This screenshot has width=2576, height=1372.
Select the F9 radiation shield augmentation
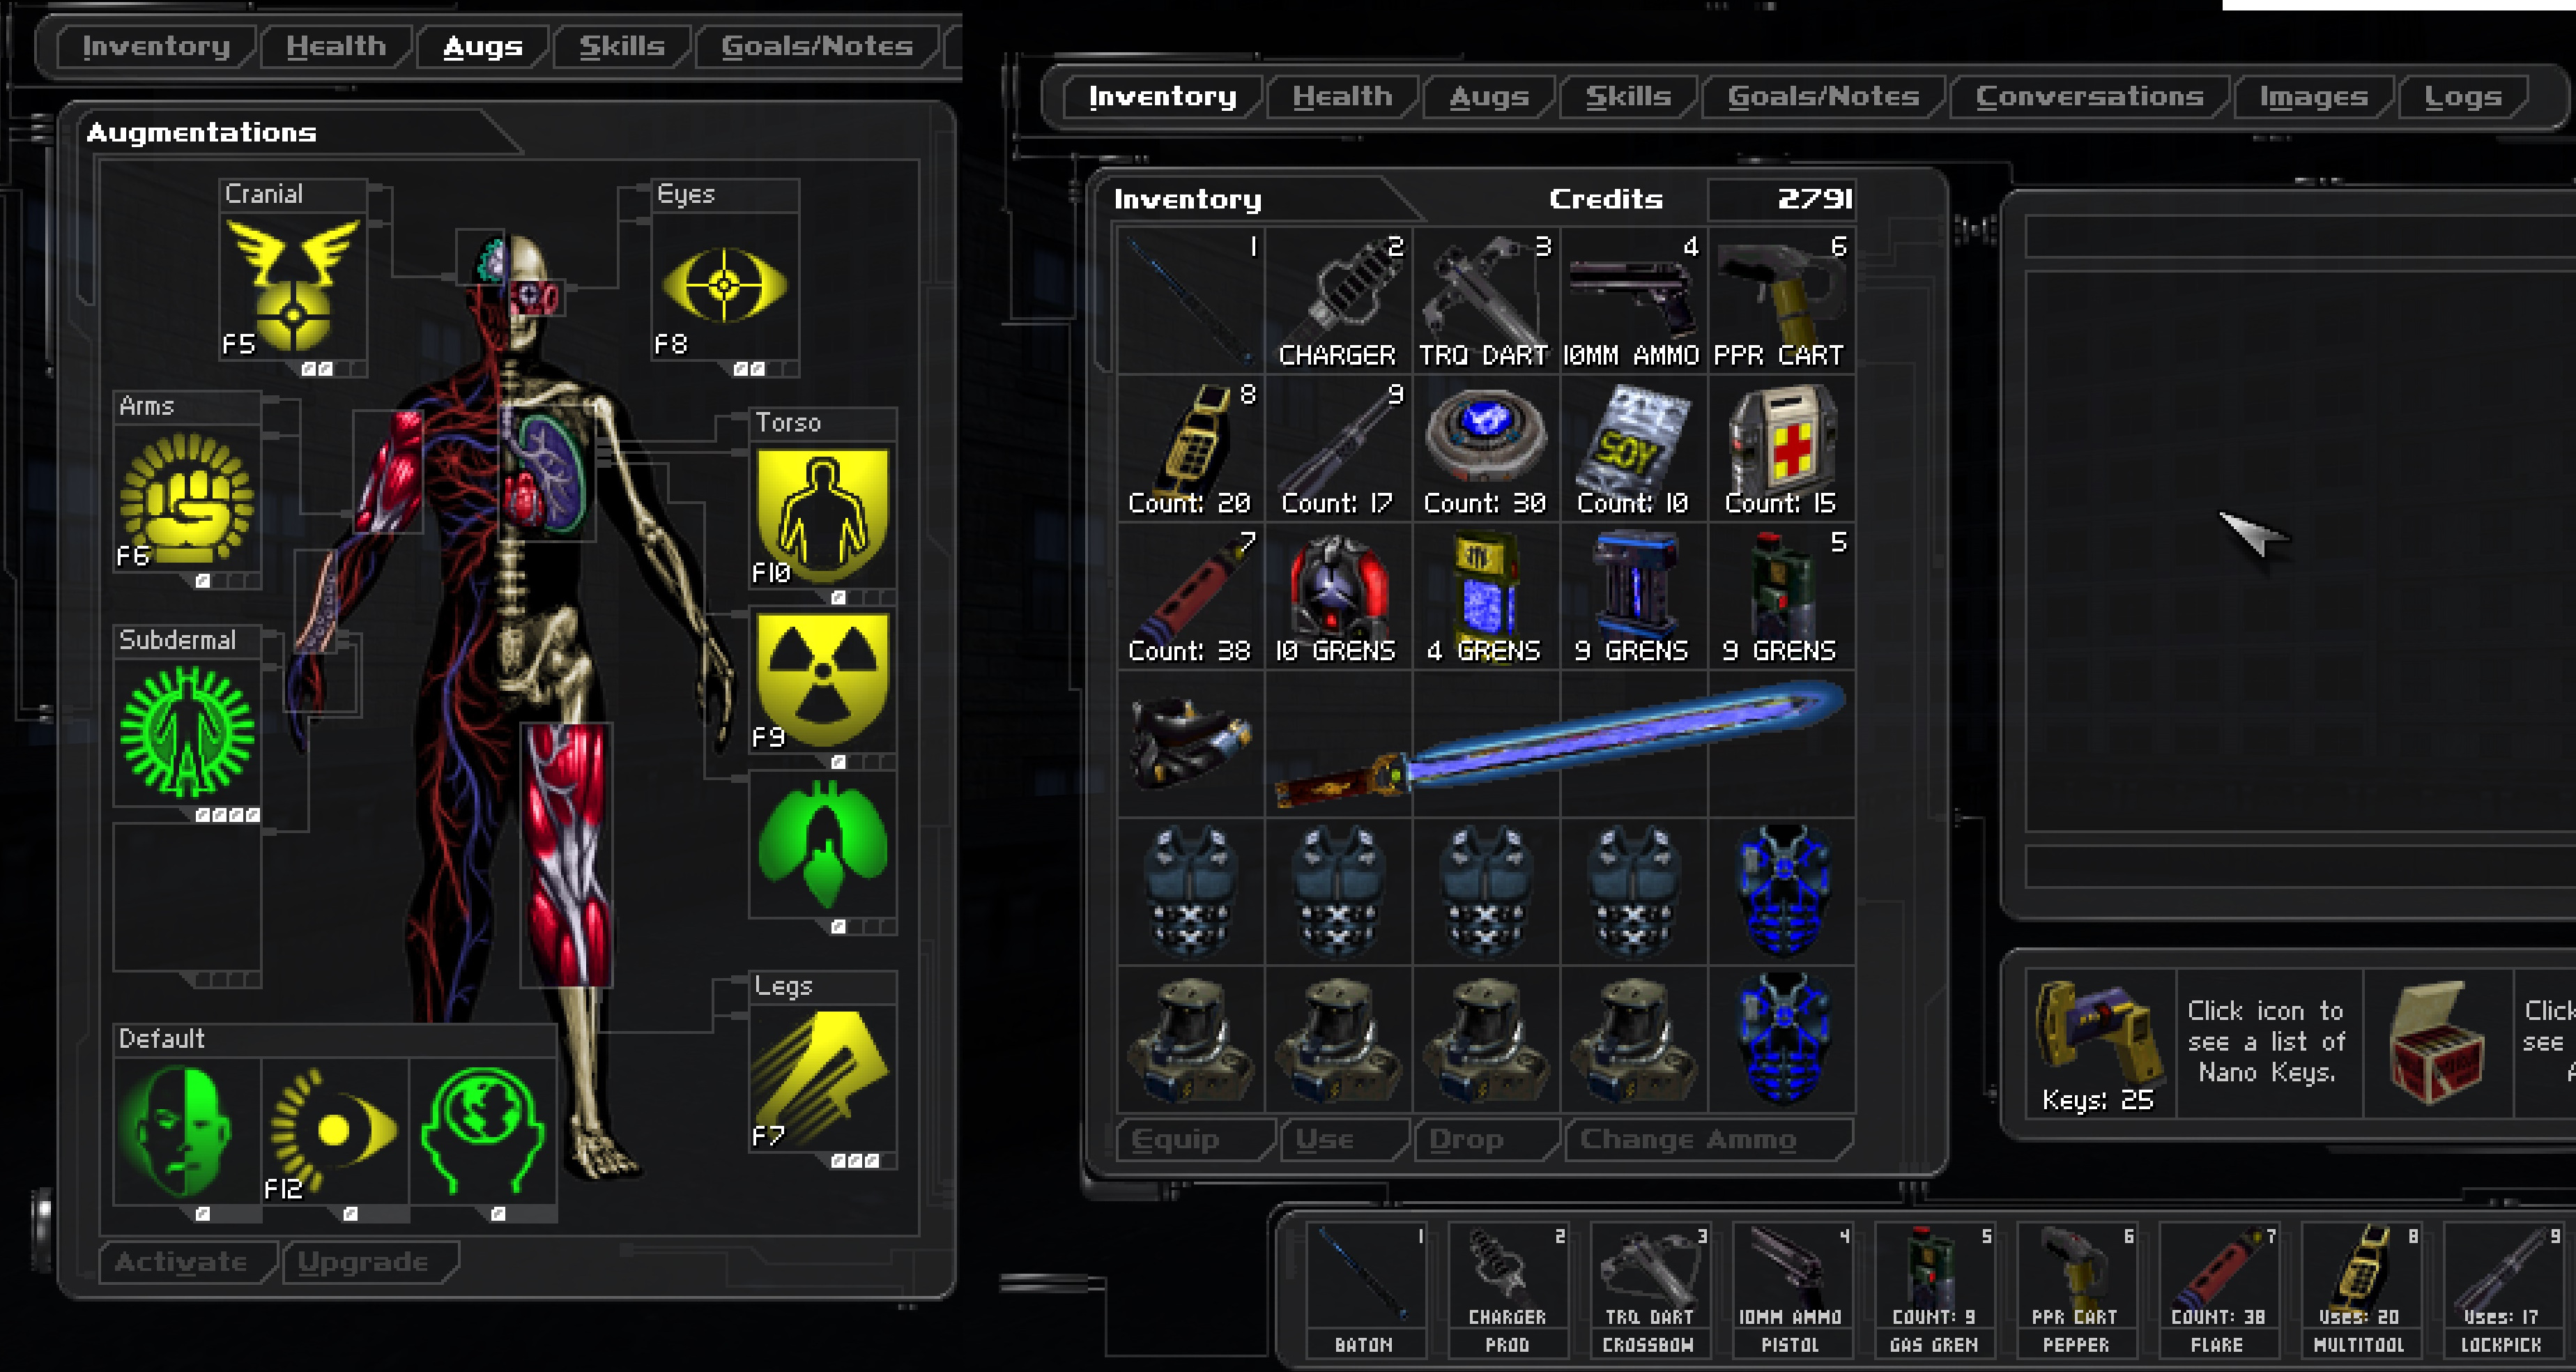(822, 680)
